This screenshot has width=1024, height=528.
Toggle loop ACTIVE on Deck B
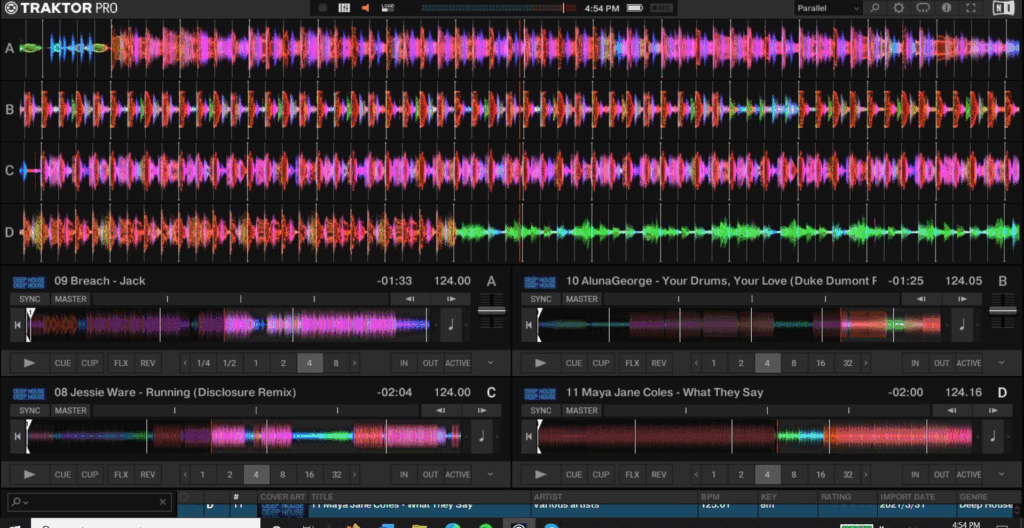coord(968,363)
